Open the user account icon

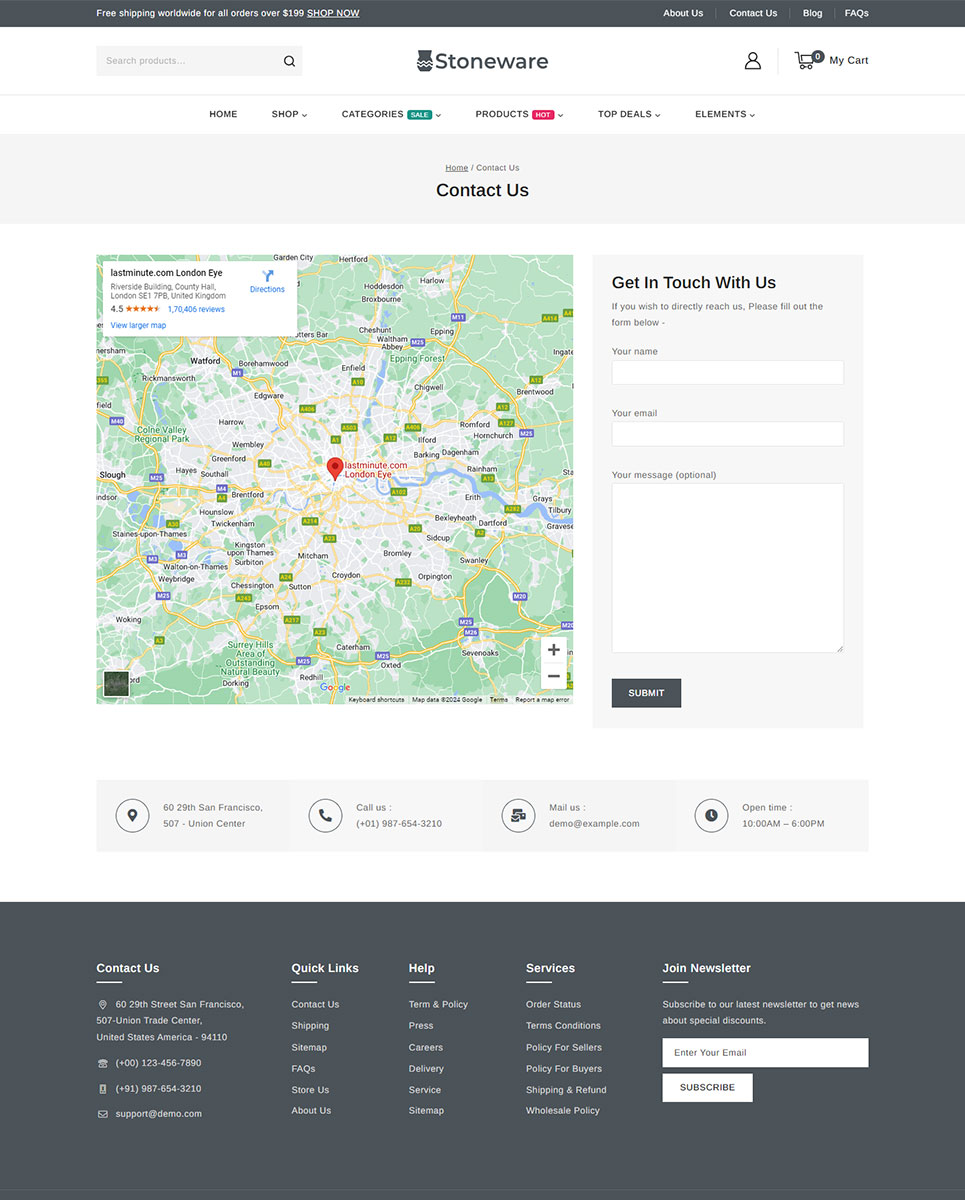(x=752, y=61)
